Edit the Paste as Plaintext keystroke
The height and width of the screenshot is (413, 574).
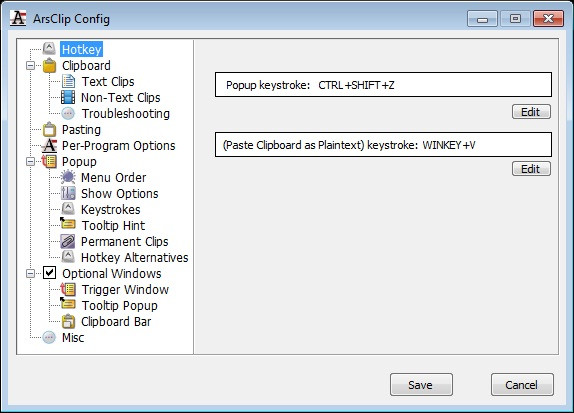[x=531, y=169]
